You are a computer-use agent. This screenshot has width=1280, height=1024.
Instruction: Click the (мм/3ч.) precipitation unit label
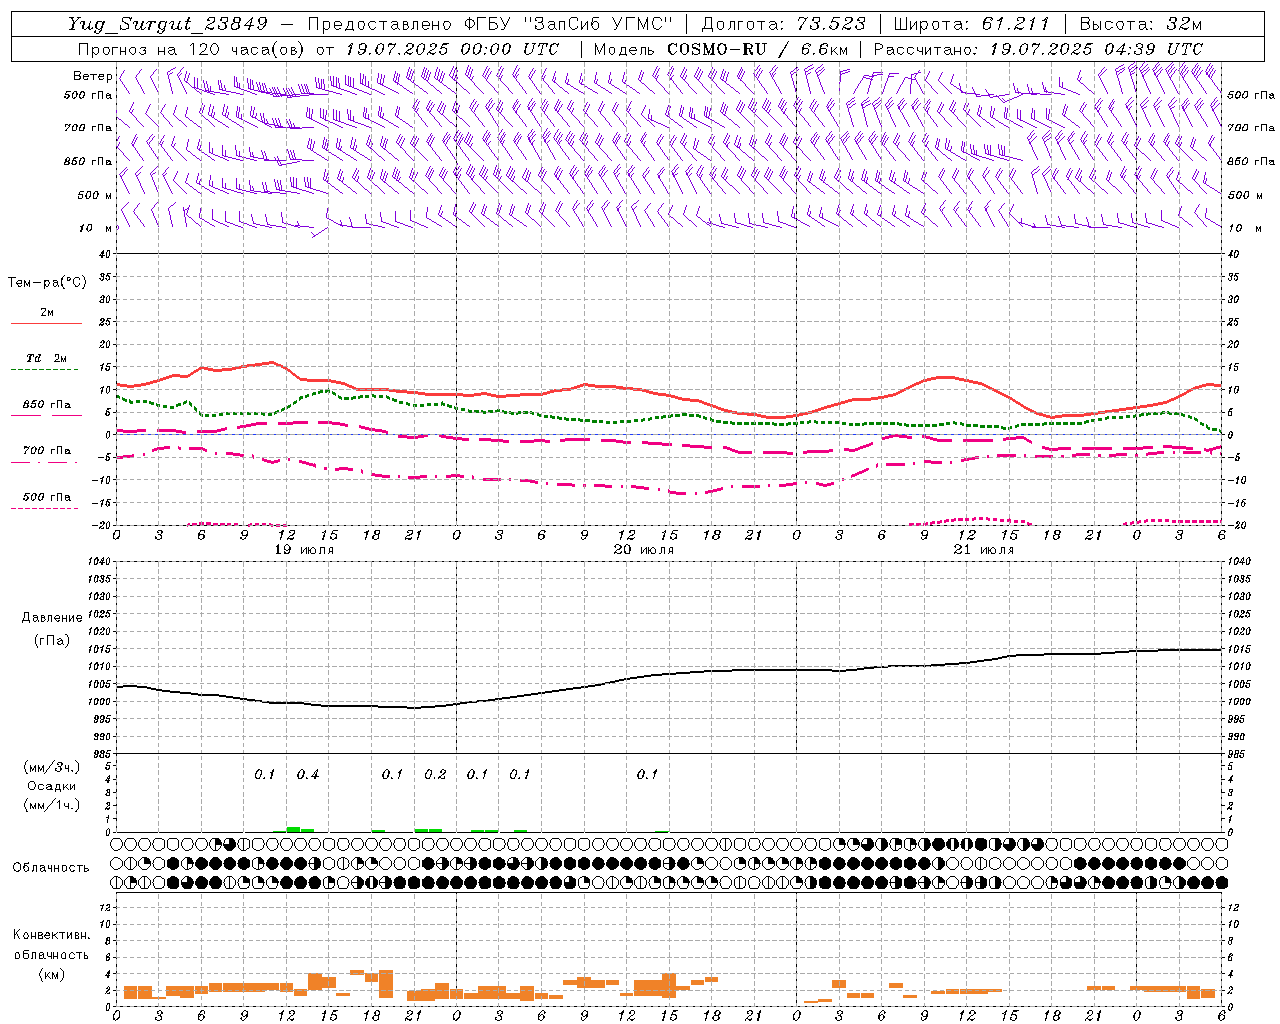tap(52, 767)
